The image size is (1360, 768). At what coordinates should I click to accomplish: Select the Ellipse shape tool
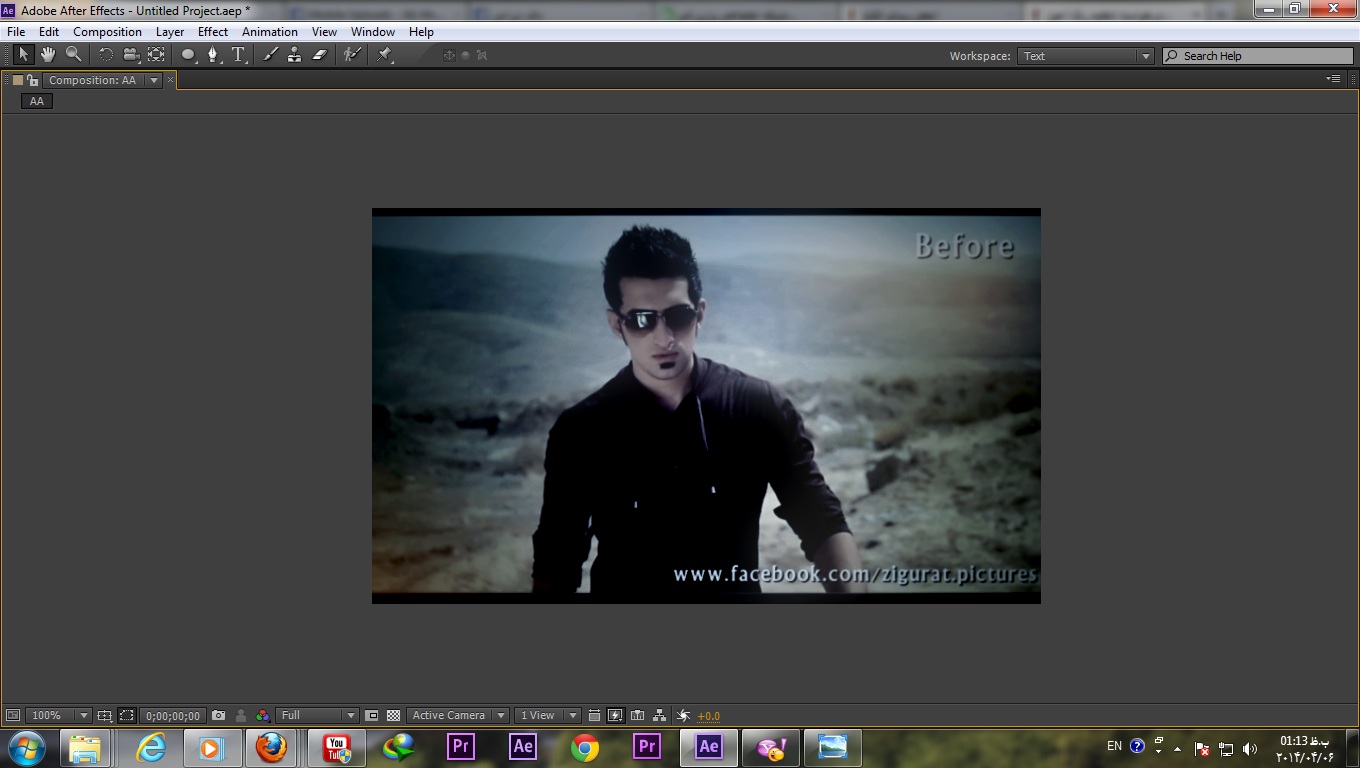[x=188, y=55]
